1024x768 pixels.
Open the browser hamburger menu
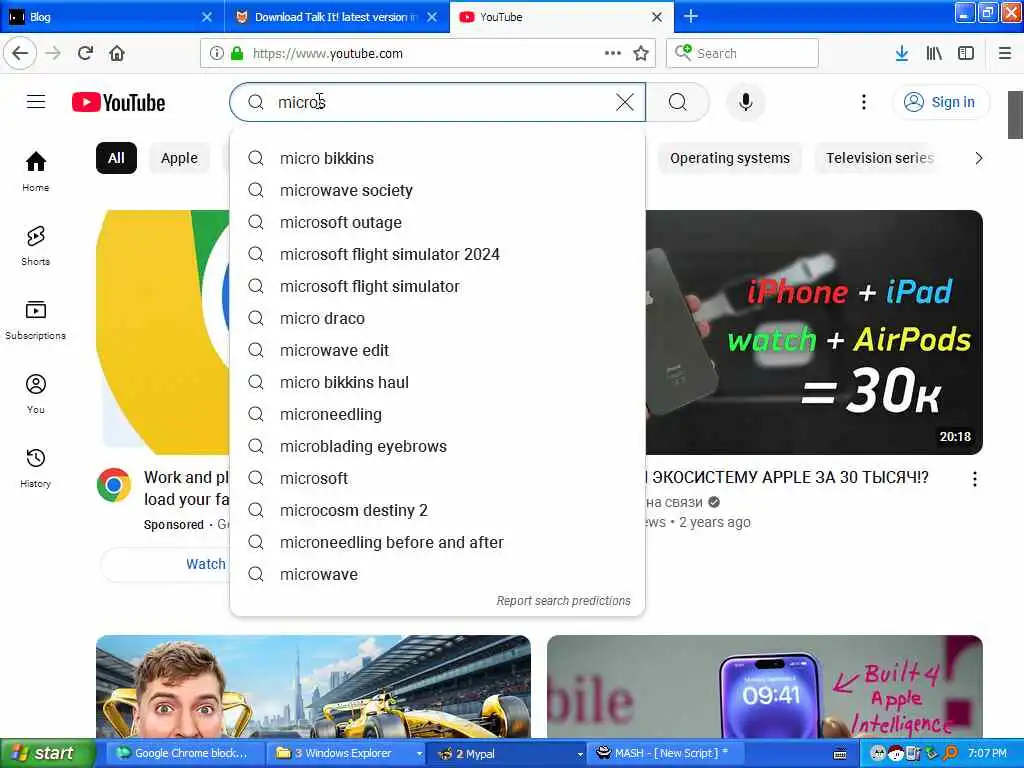point(1005,54)
